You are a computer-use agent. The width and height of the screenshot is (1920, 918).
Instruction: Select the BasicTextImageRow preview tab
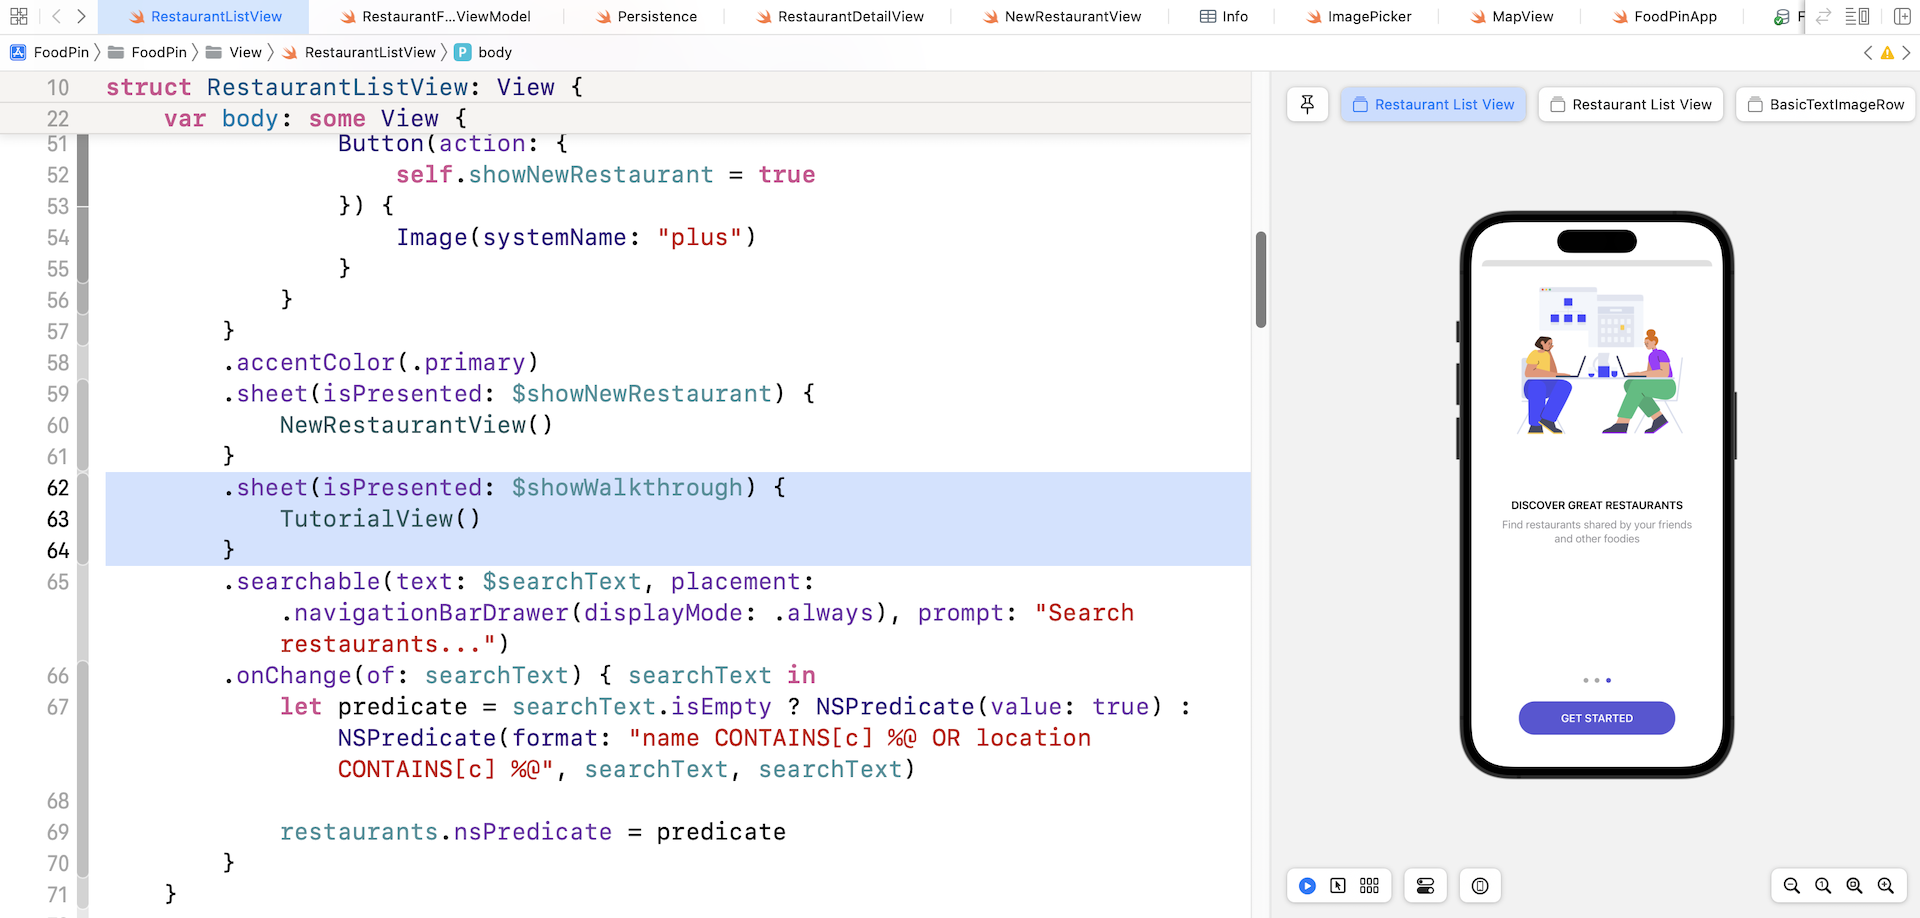1825,104
